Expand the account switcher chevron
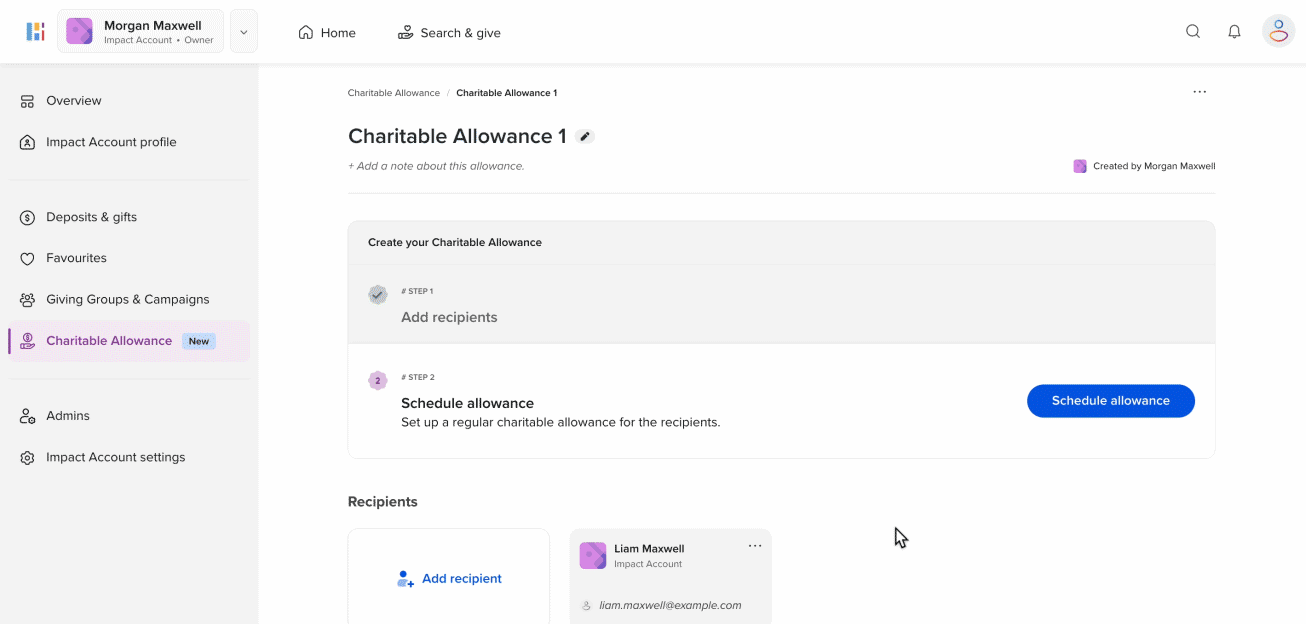This screenshot has height=624, width=1306. 244,32
